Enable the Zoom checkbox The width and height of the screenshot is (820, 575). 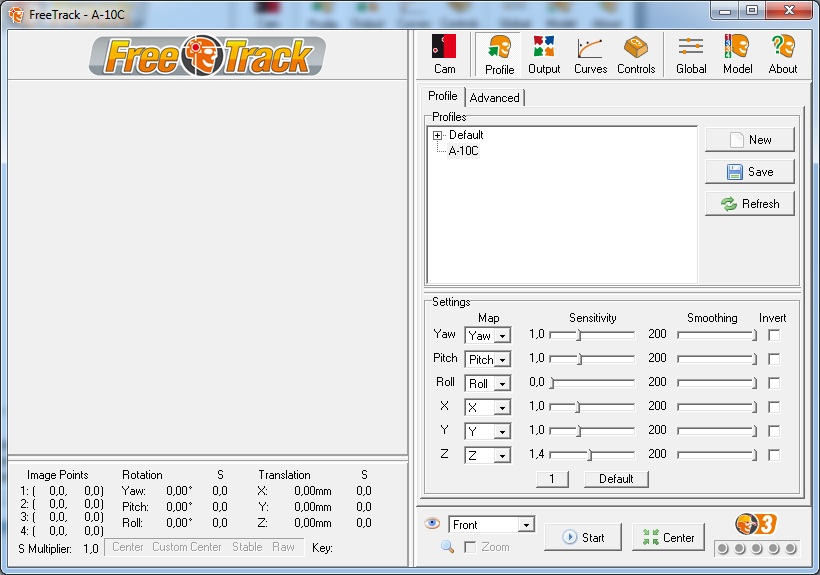(470, 547)
